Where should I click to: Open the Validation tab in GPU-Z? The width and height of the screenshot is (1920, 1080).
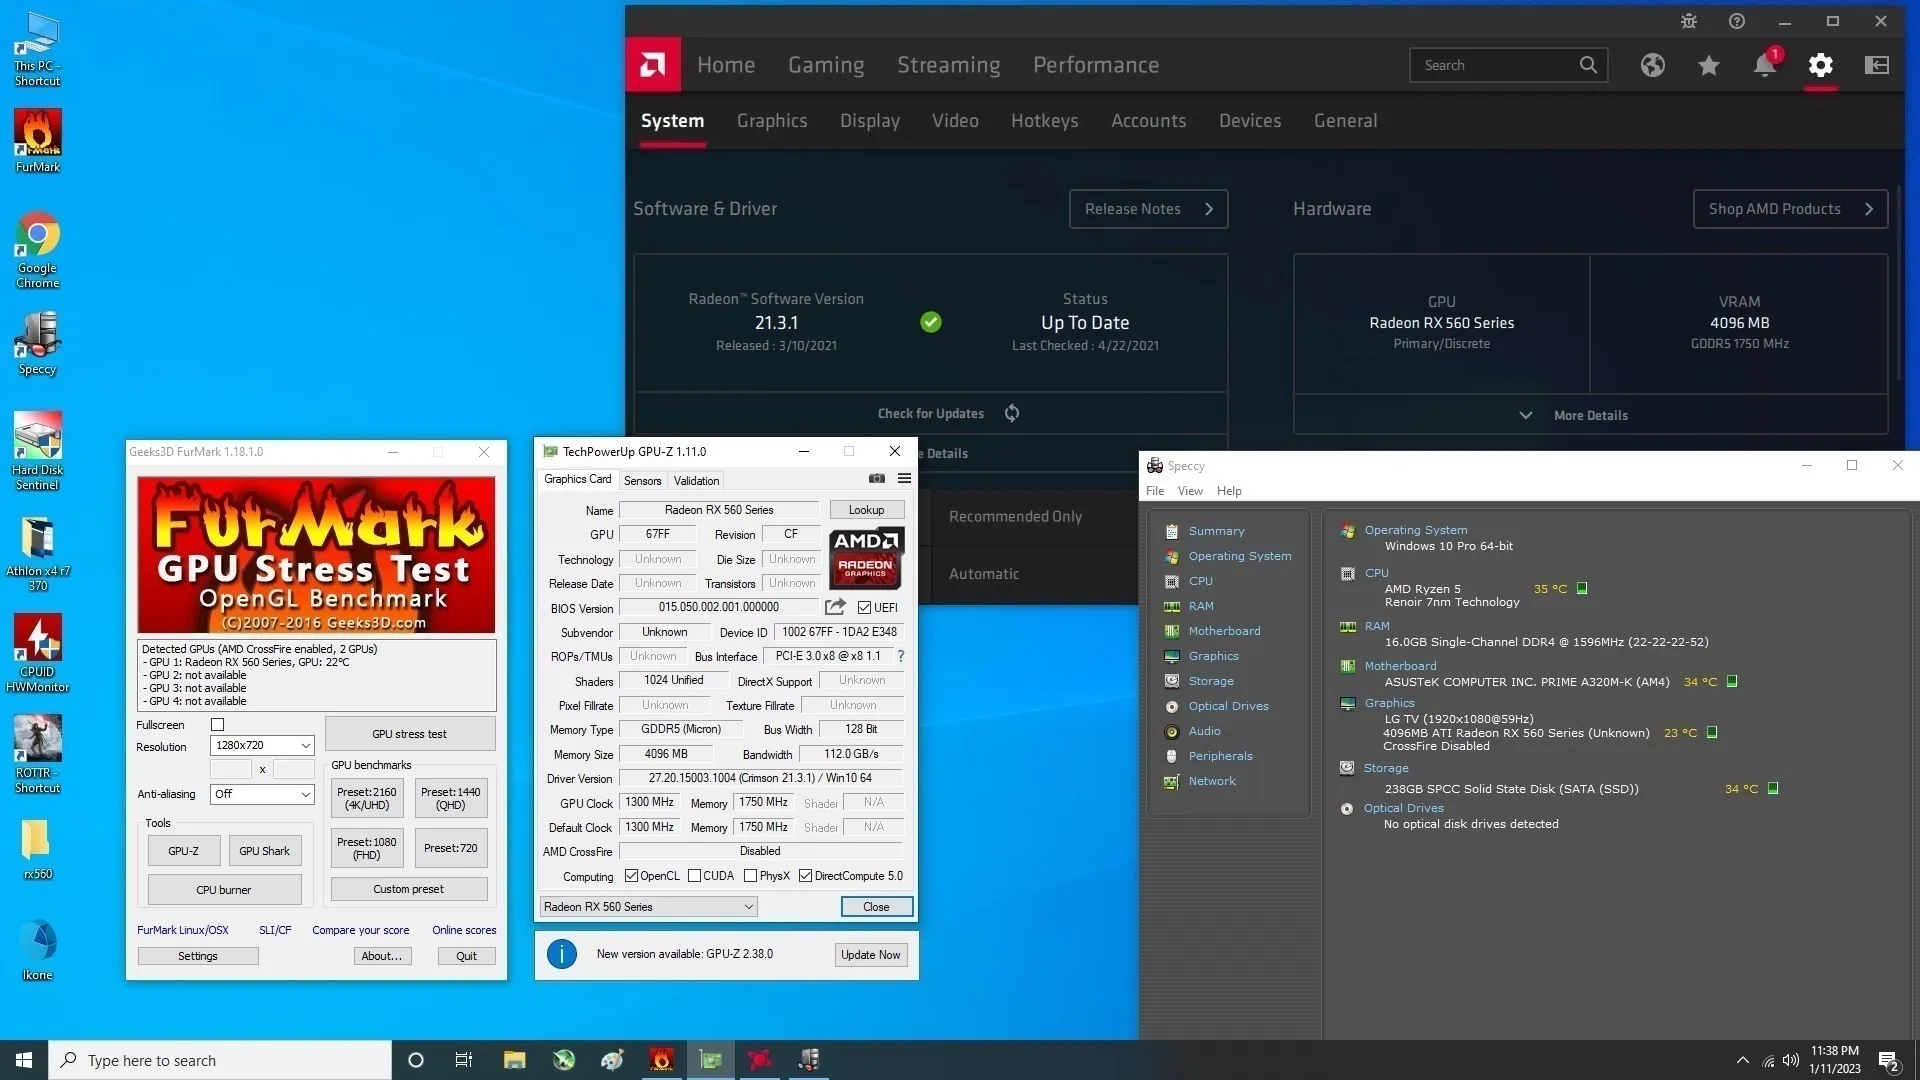pyautogui.click(x=696, y=481)
